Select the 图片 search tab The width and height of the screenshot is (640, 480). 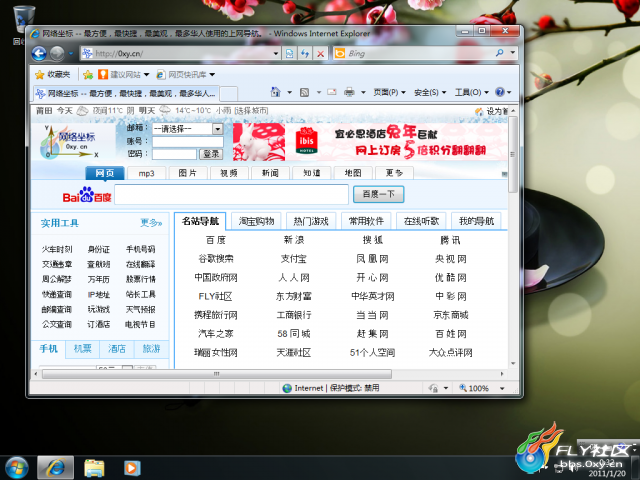coord(188,173)
